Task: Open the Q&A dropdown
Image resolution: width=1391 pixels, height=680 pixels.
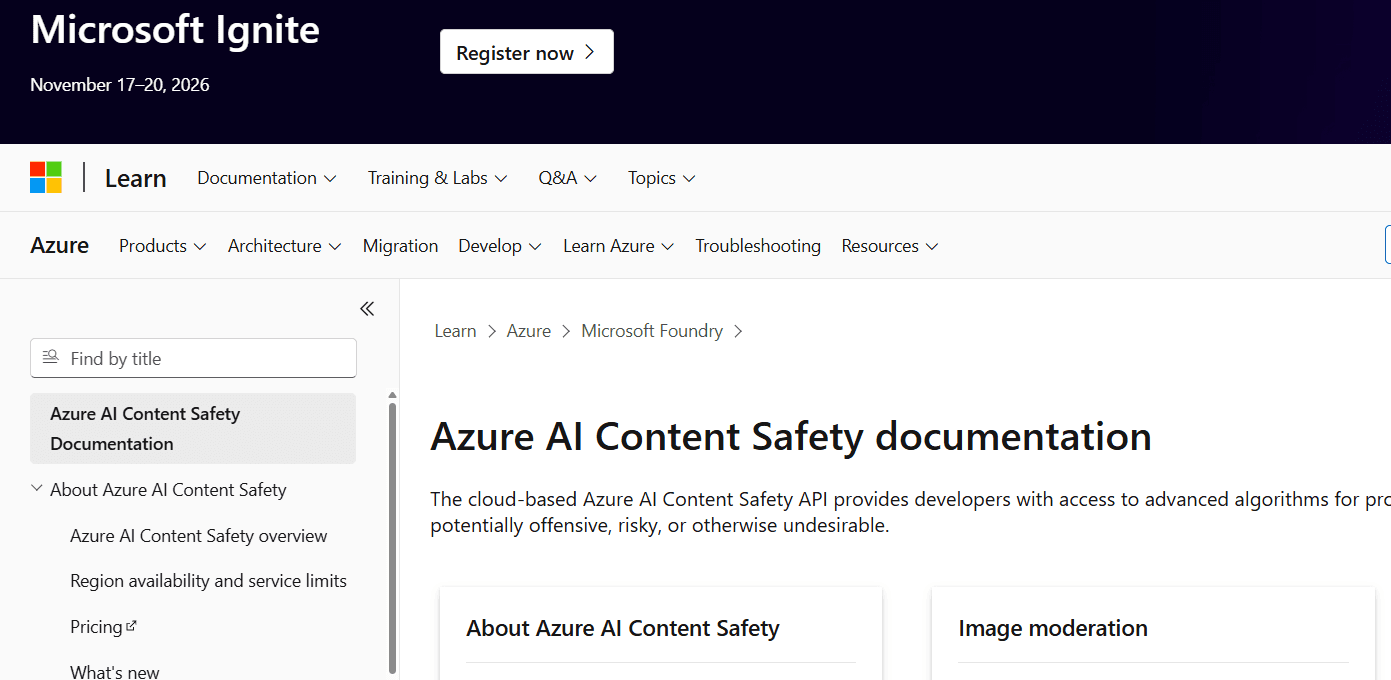Action: 568,178
